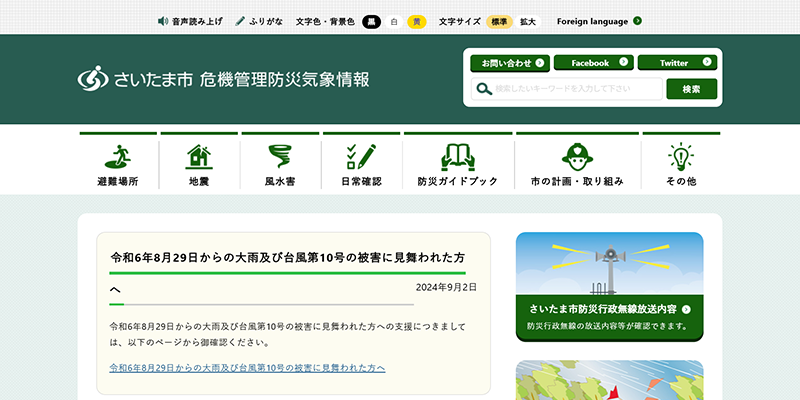Click the house earthquake icon
The width and height of the screenshot is (800, 400).
199,157
